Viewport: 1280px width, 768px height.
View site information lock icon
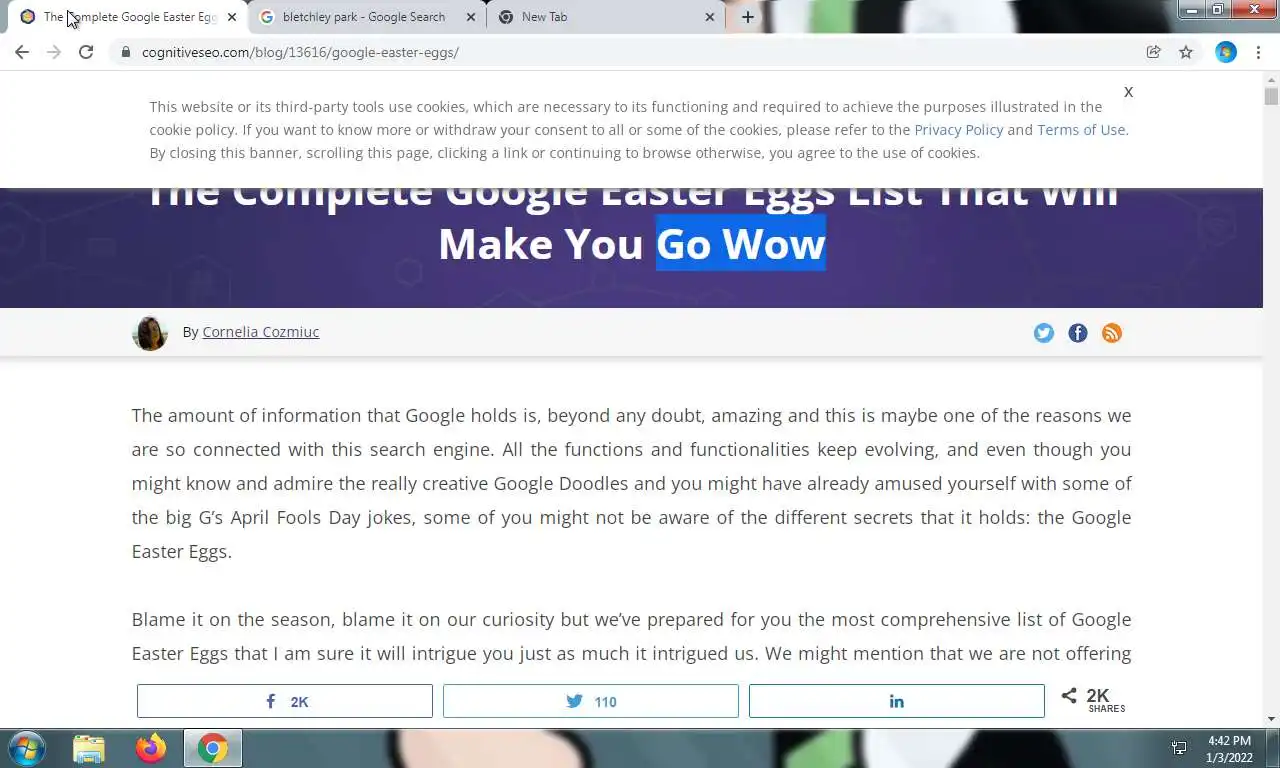pyautogui.click(x=125, y=52)
